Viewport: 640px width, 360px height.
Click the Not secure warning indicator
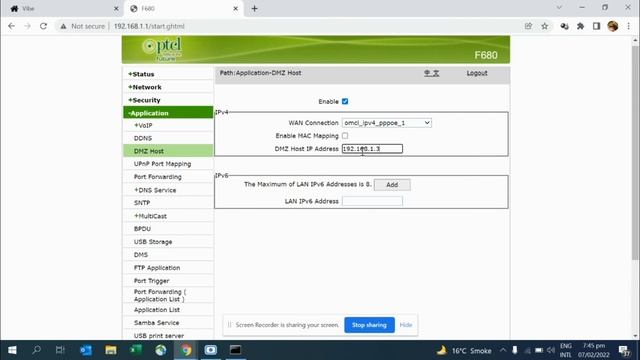click(82, 26)
